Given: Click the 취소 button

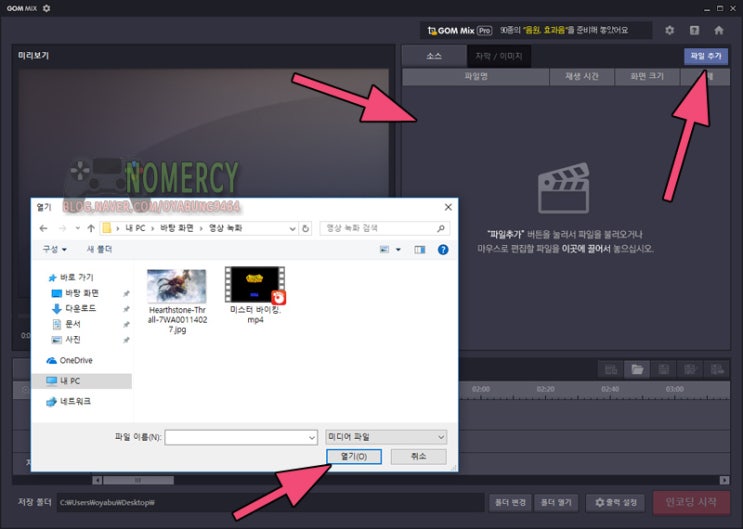Looking at the screenshot, I should pyautogui.click(x=418, y=456).
